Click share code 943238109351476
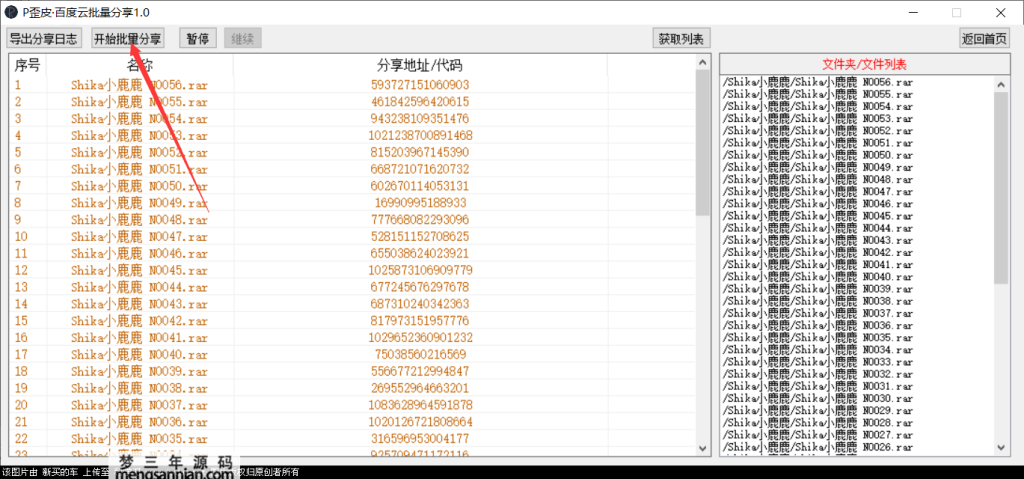 click(x=420, y=119)
